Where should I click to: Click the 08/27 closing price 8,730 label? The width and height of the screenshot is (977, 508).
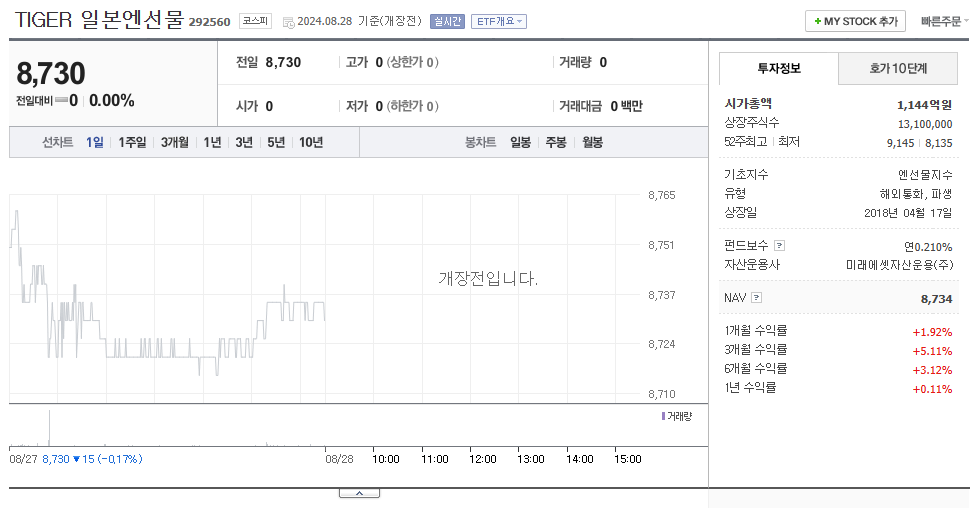point(56,459)
